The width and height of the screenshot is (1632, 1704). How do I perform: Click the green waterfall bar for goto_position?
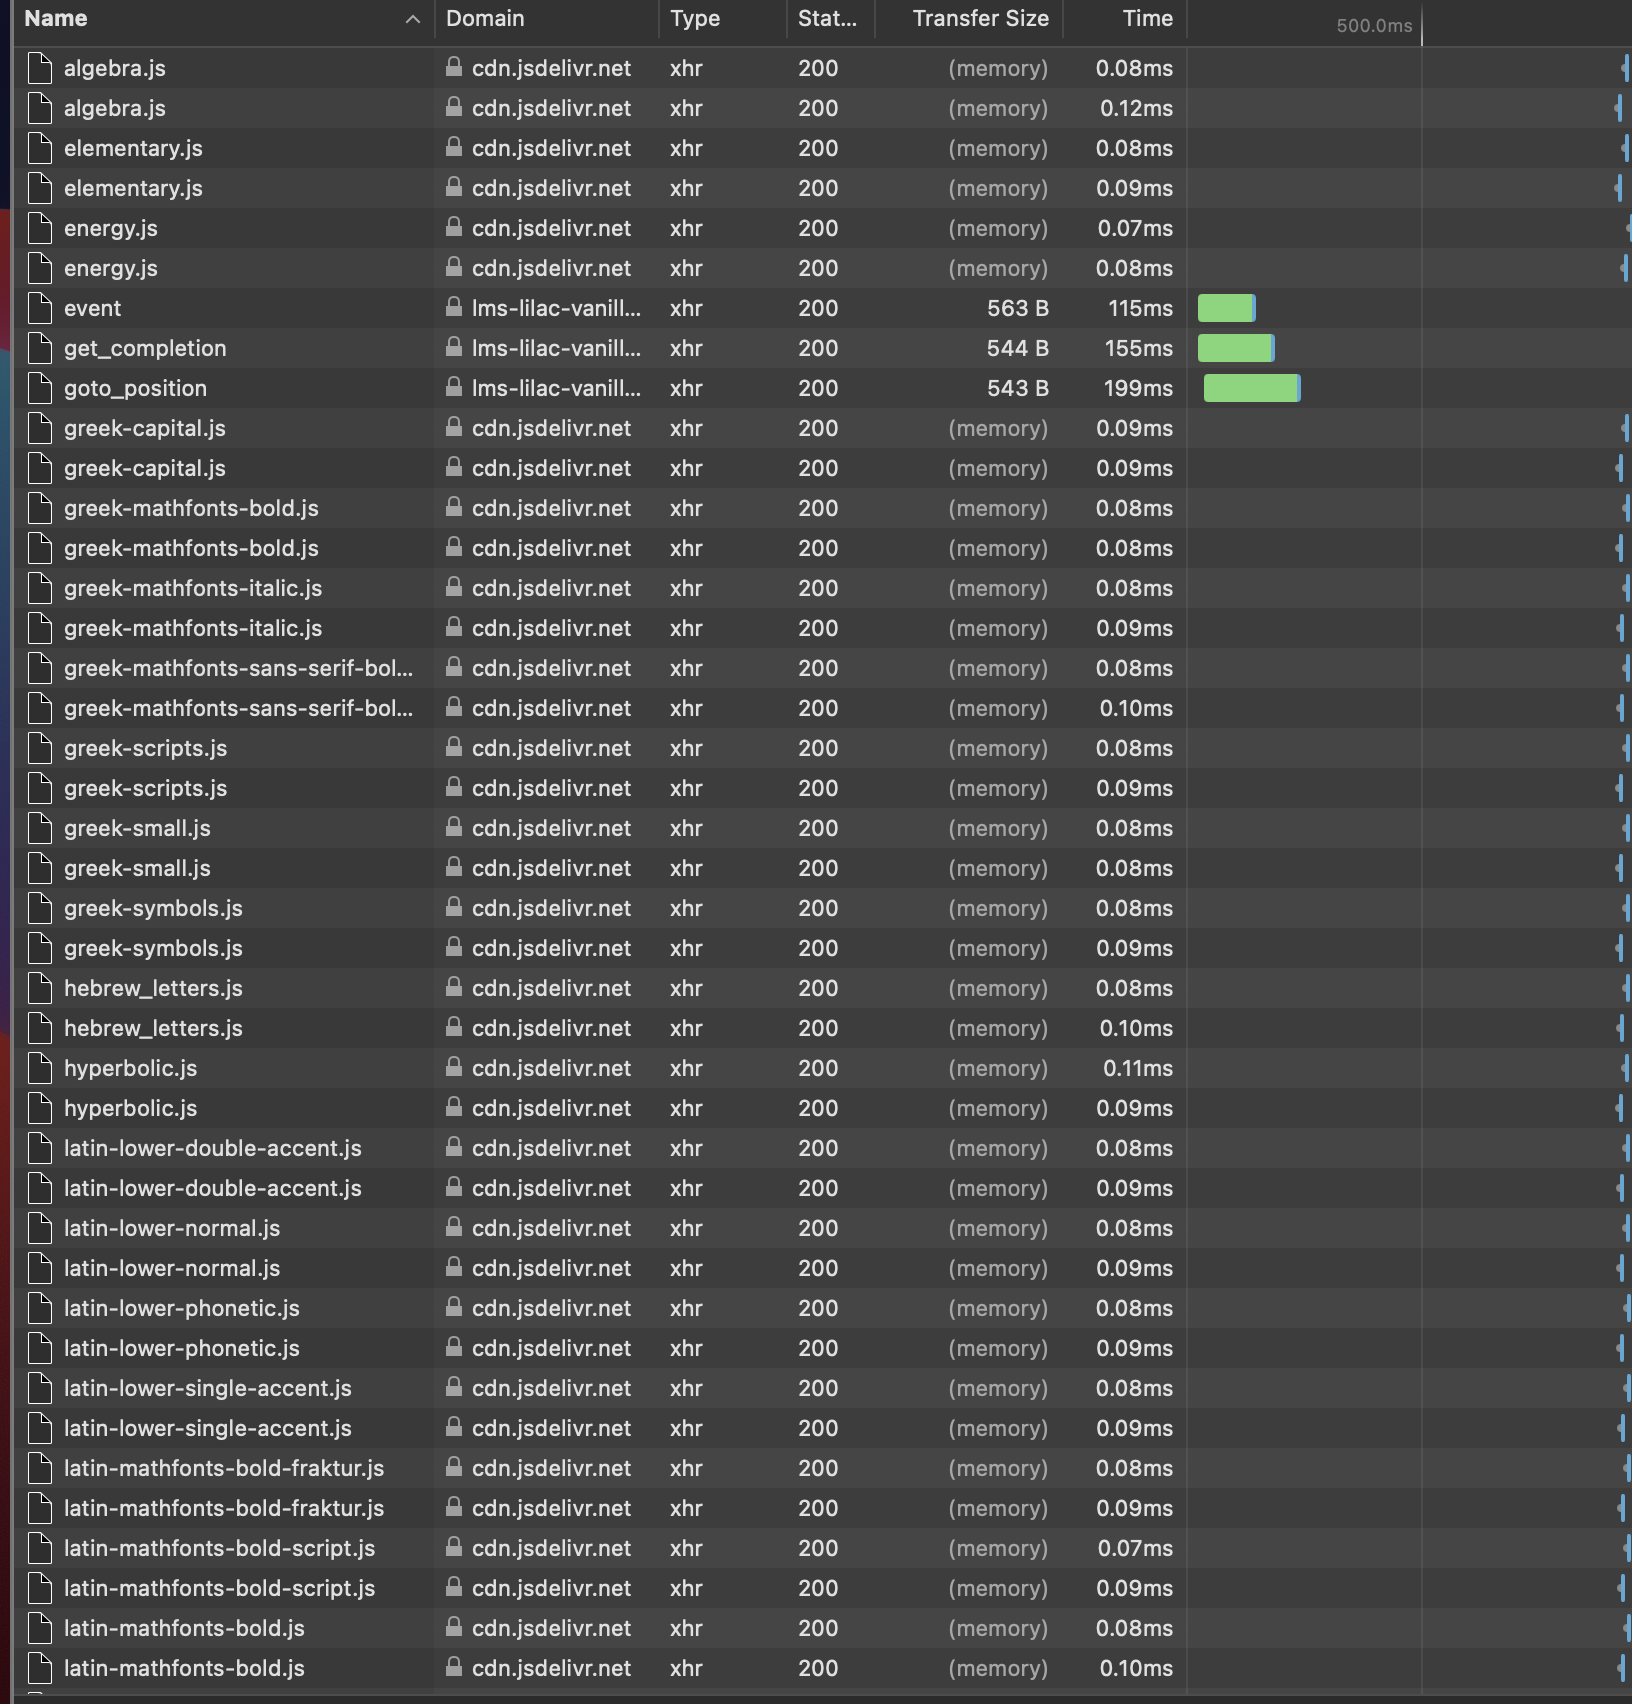1252,388
